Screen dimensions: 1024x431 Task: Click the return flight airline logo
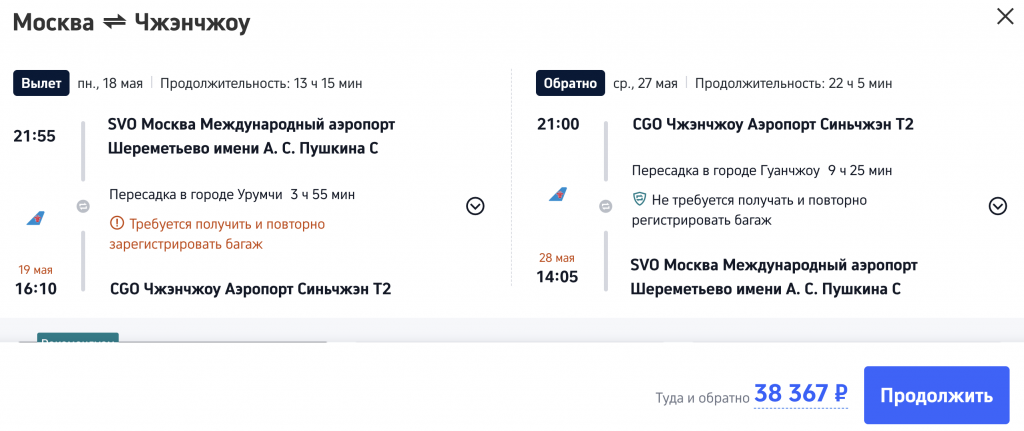coord(558,194)
